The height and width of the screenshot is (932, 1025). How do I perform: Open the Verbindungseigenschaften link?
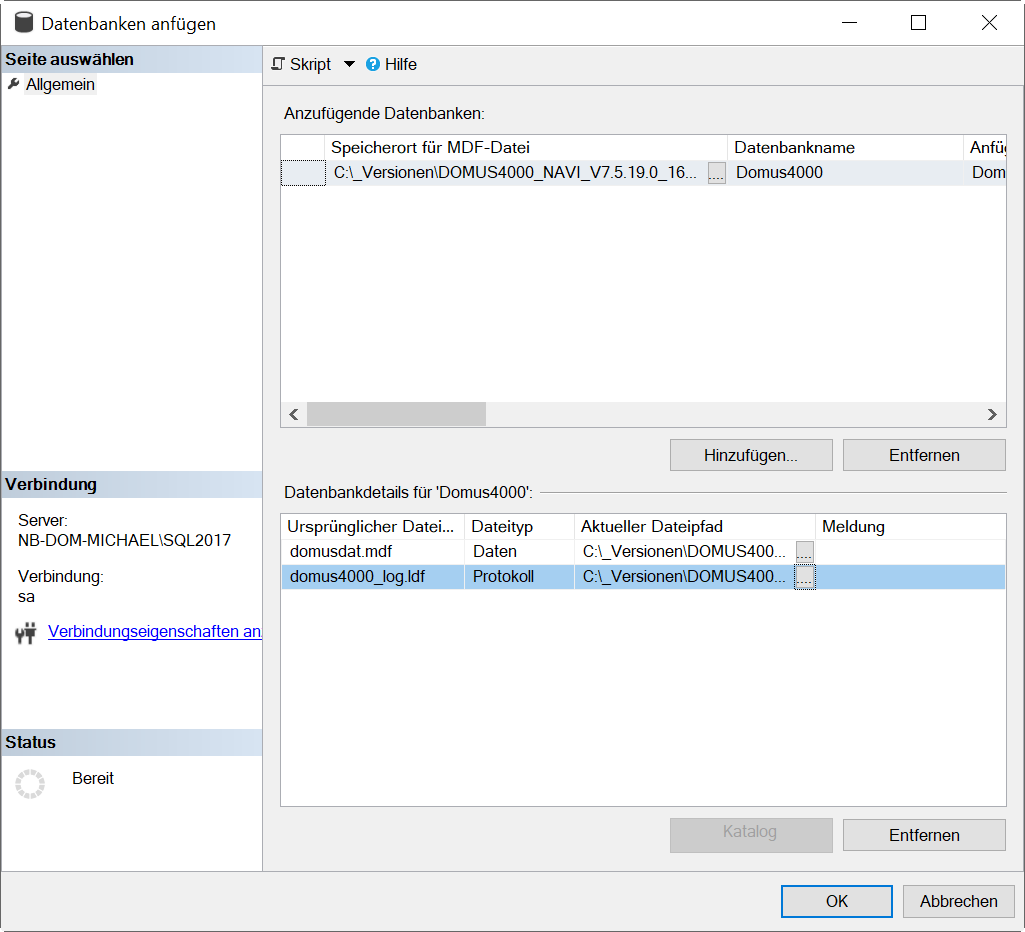pyautogui.click(x=155, y=631)
